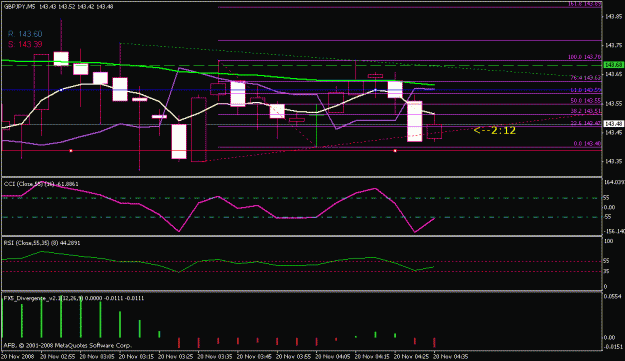Viewport: 625px width, 361px height.
Task: Select the 23.6 143.47 Fibonacci label
Action: (x=585, y=124)
